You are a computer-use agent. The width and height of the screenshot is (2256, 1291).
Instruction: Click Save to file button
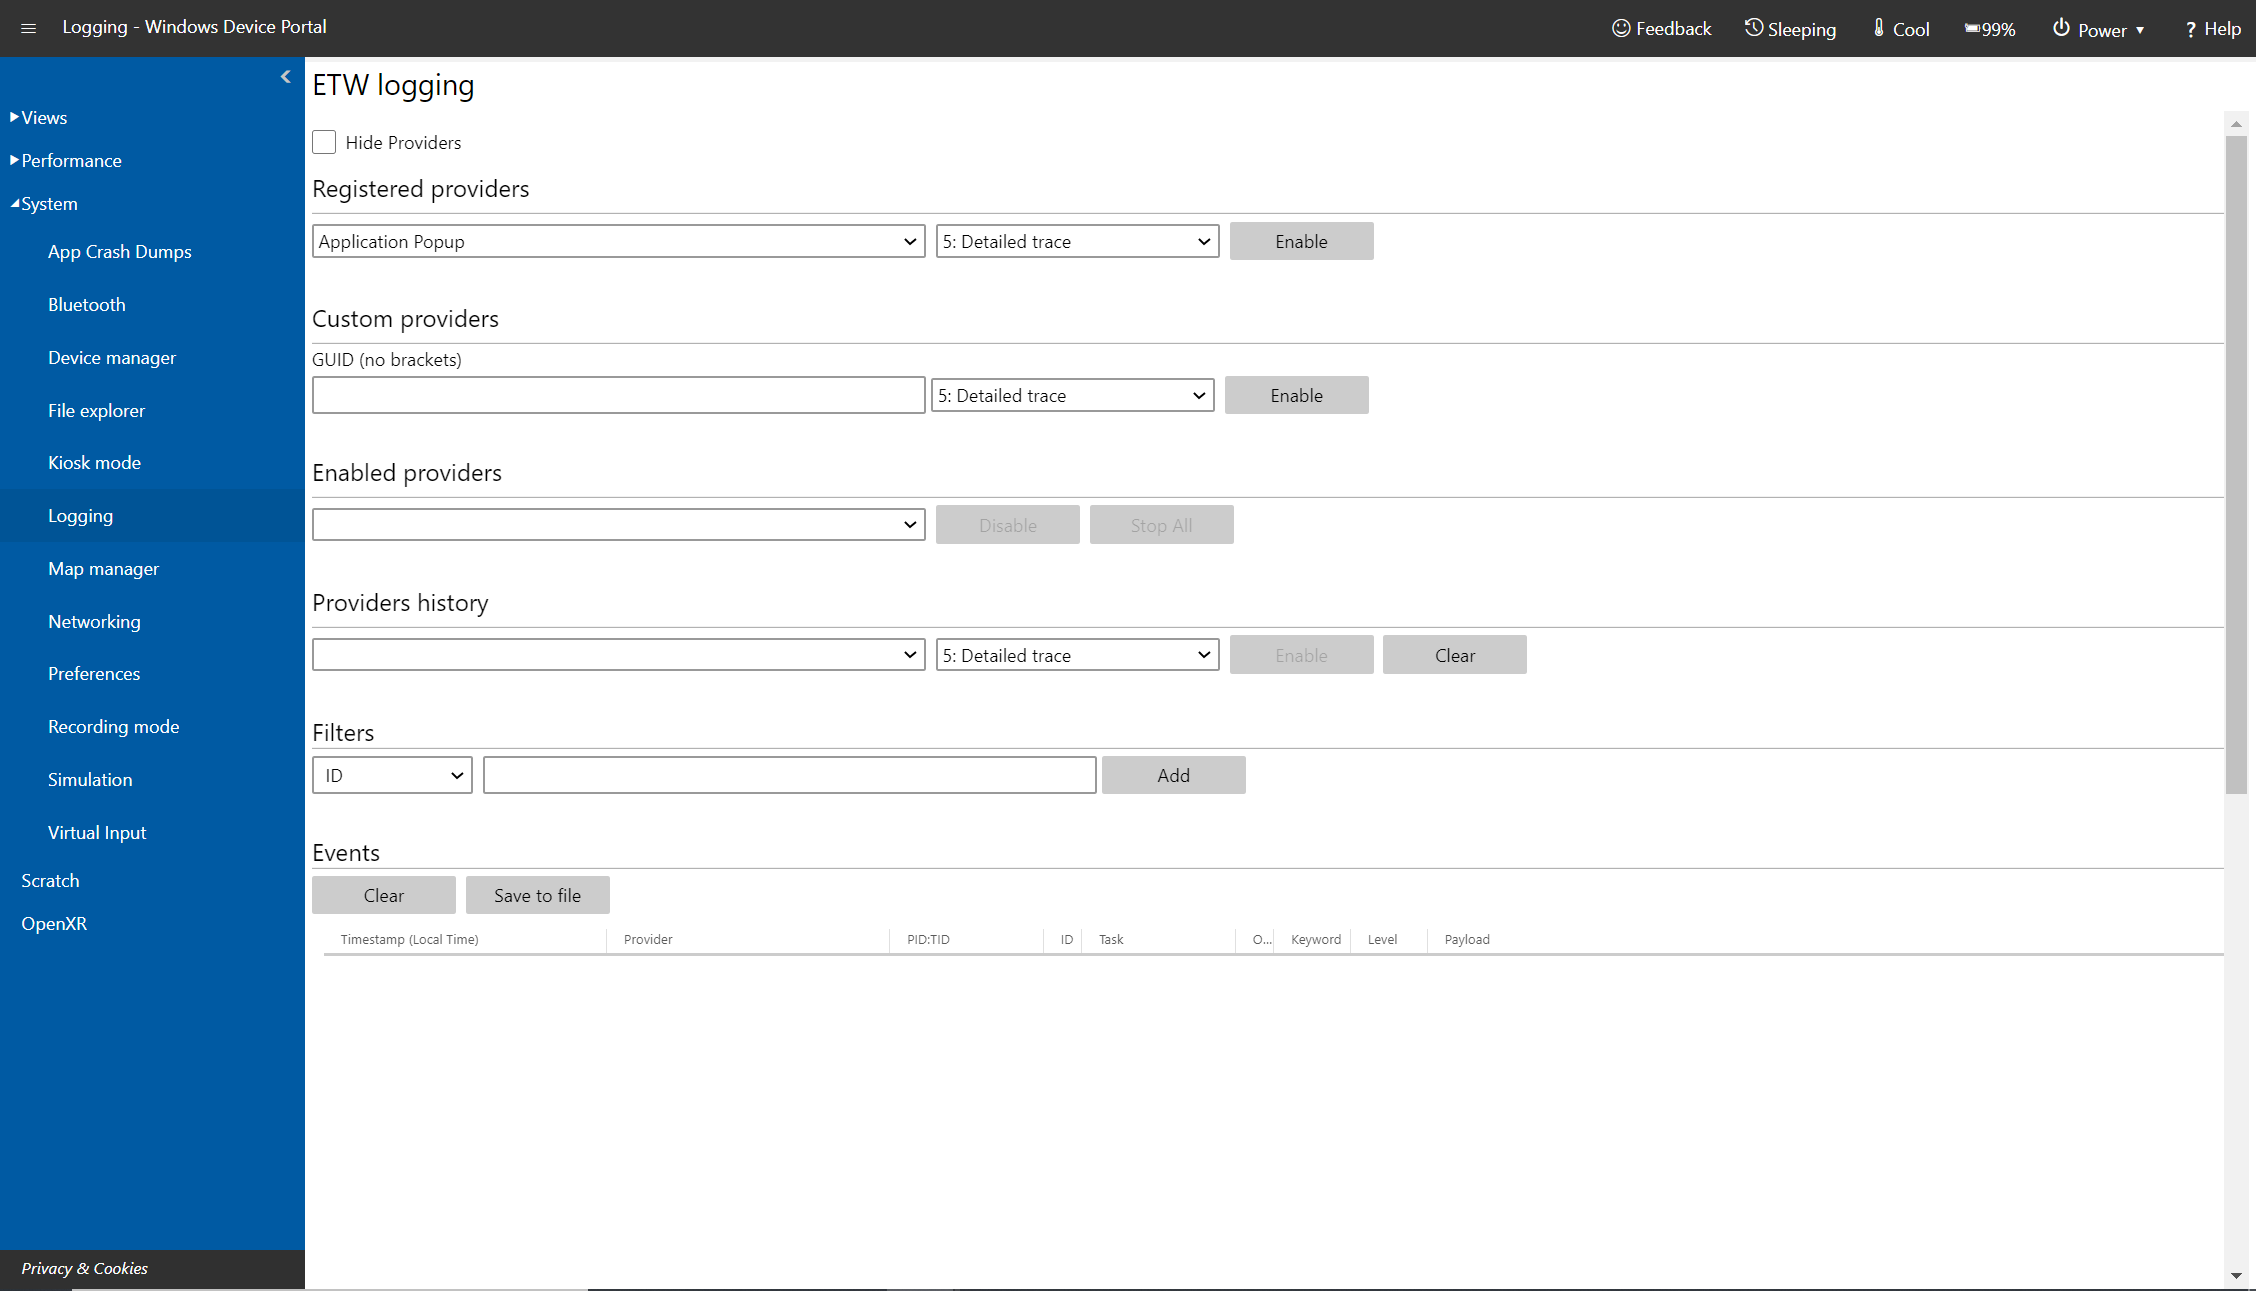(x=536, y=894)
